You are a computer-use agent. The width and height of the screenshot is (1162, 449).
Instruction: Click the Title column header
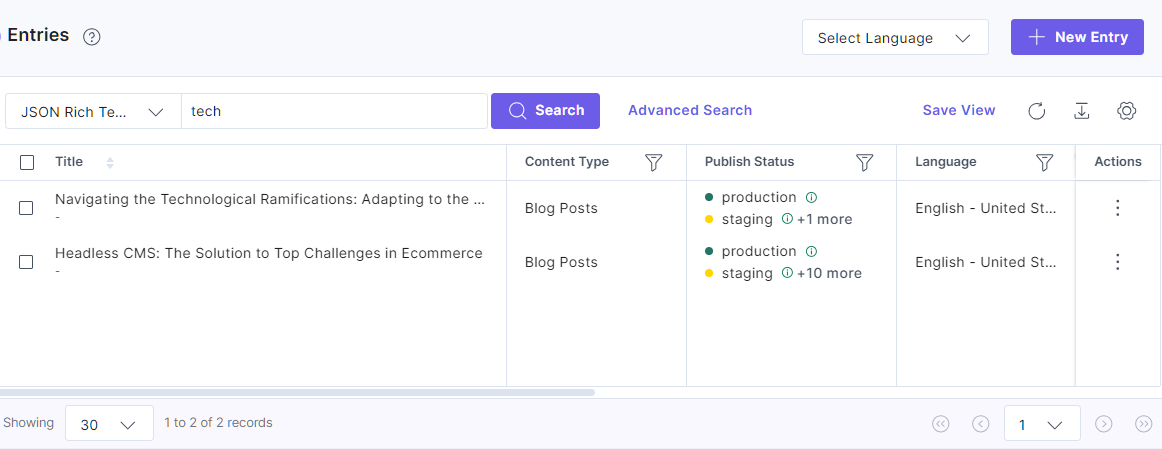point(69,162)
